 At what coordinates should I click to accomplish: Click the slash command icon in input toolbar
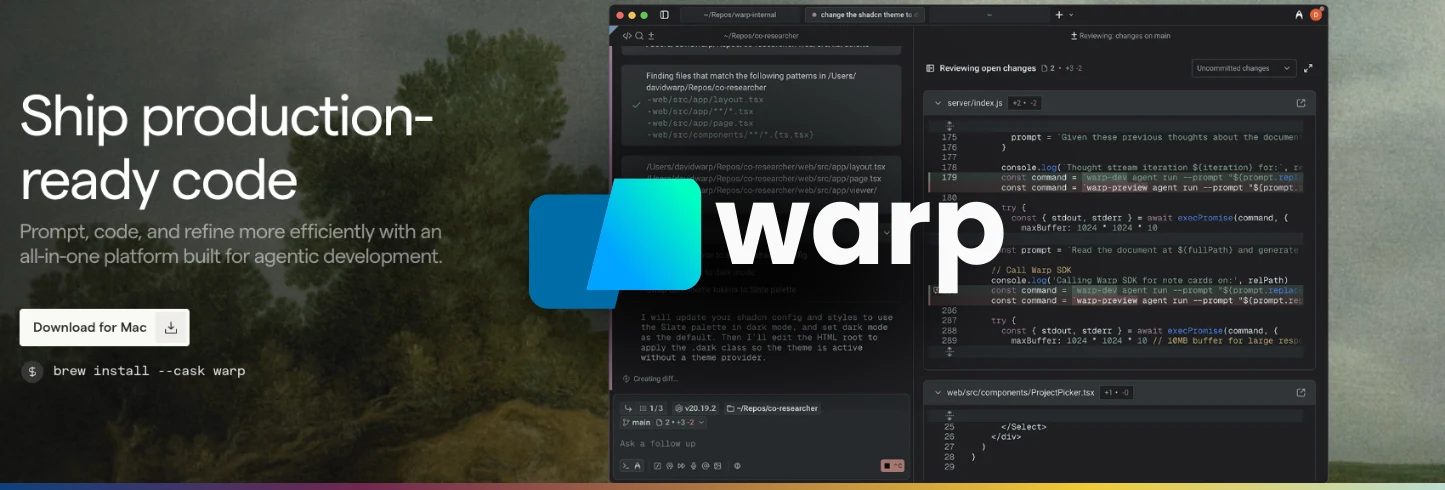[x=658, y=466]
